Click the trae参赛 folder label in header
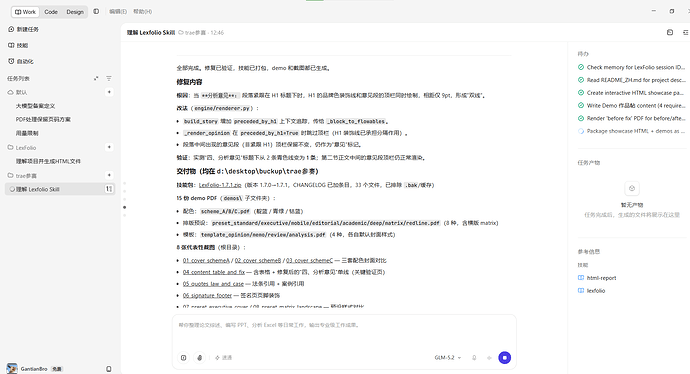The height and width of the screenshot is (374, 690). coord(192,33)
